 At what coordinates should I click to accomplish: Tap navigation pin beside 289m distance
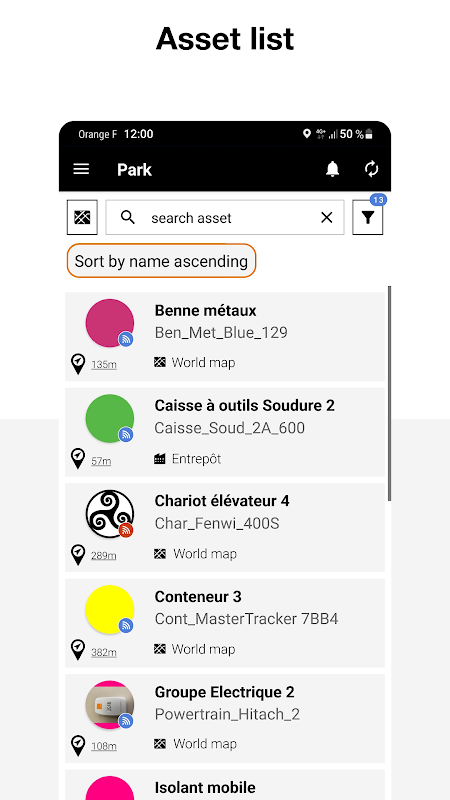coord(78,555)
